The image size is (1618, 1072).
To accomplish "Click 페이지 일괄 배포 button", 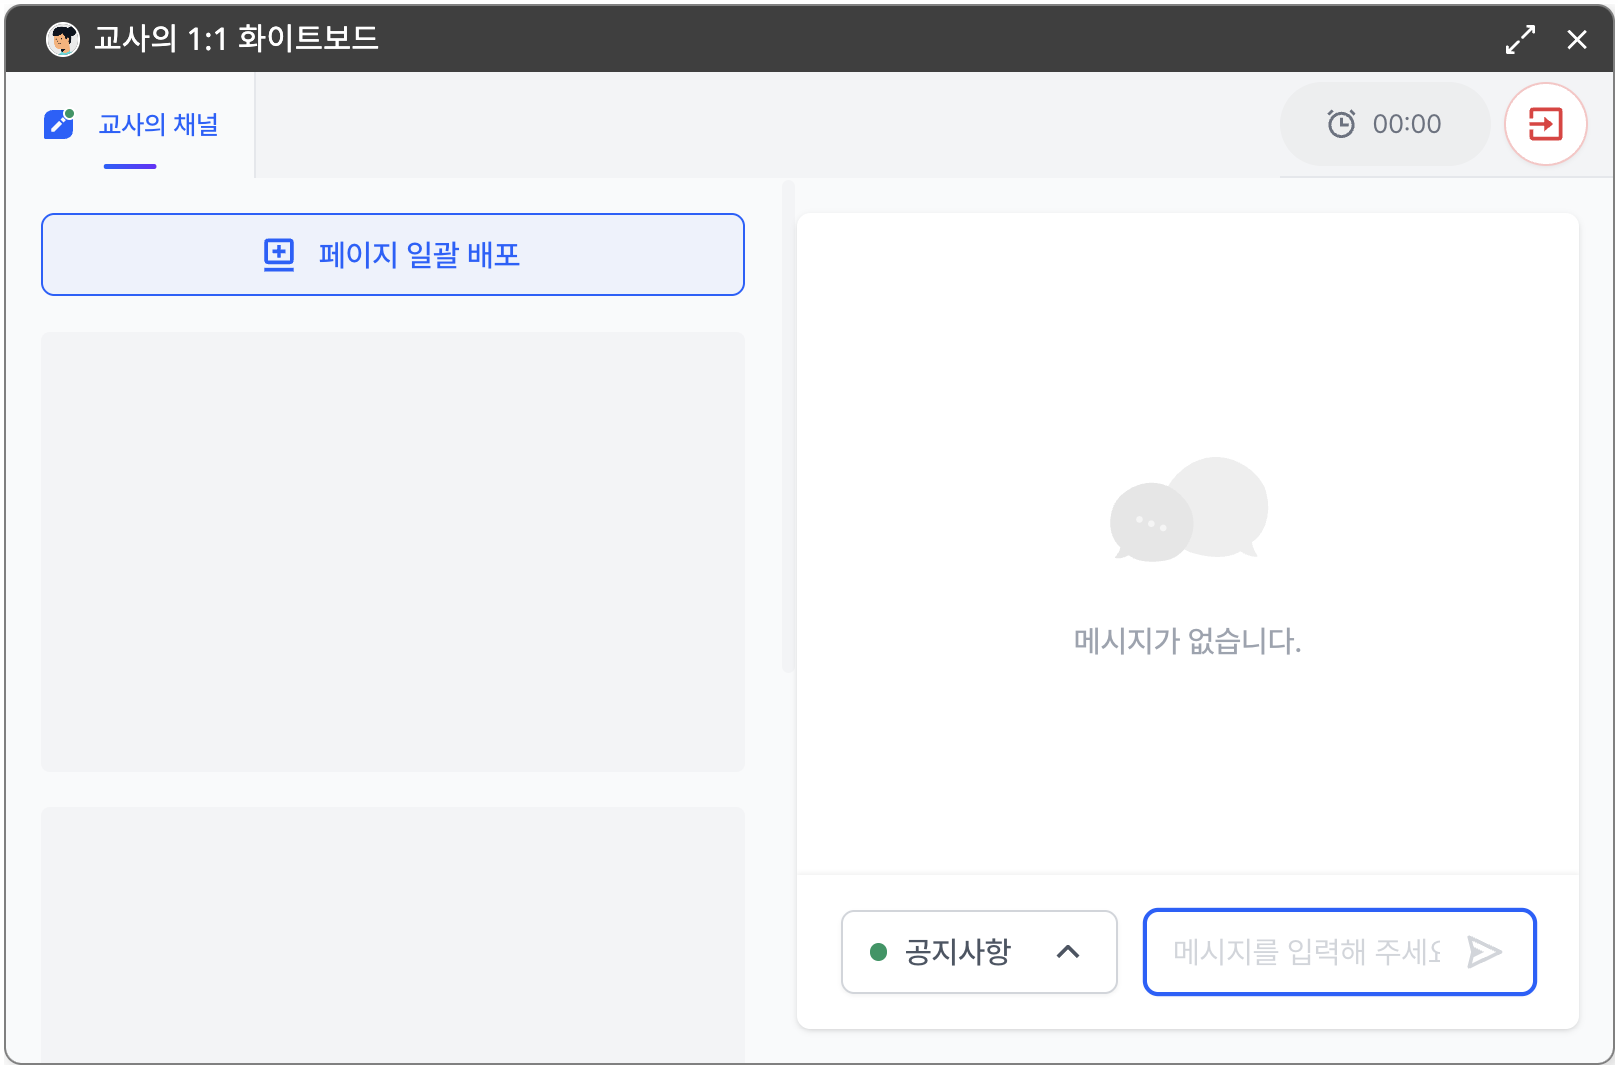I will 393,254.
